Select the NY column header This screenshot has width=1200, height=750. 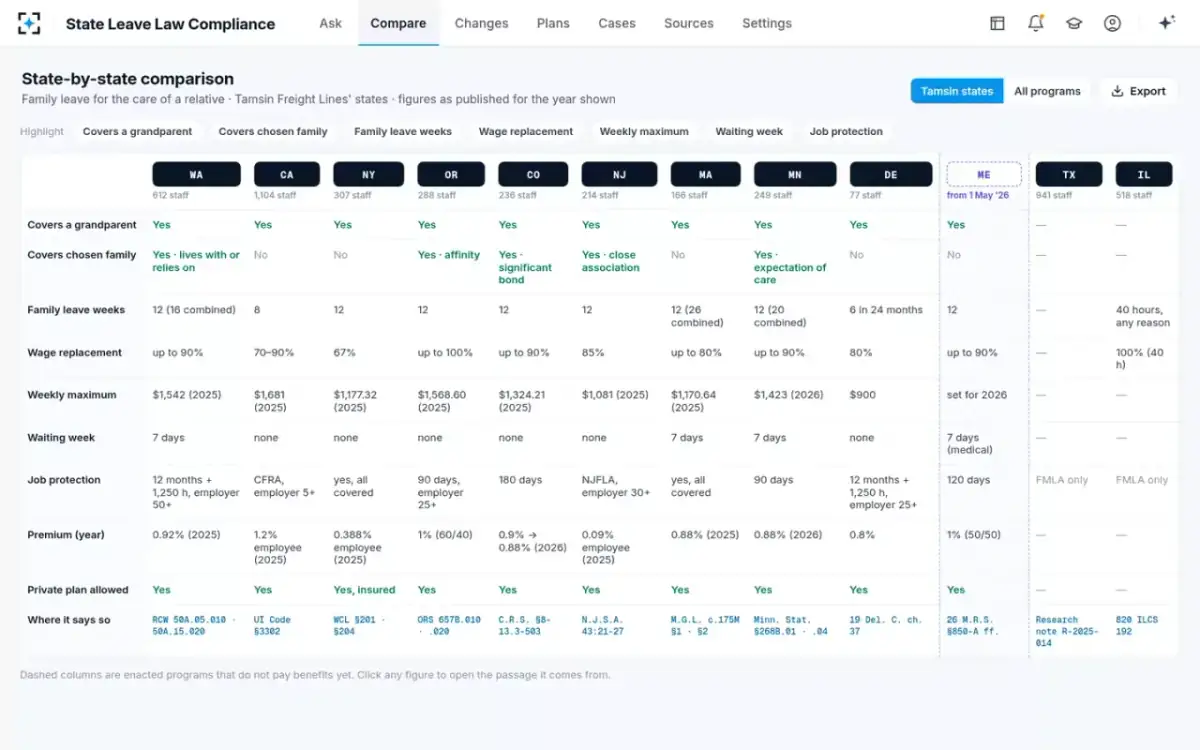[369, 174]
